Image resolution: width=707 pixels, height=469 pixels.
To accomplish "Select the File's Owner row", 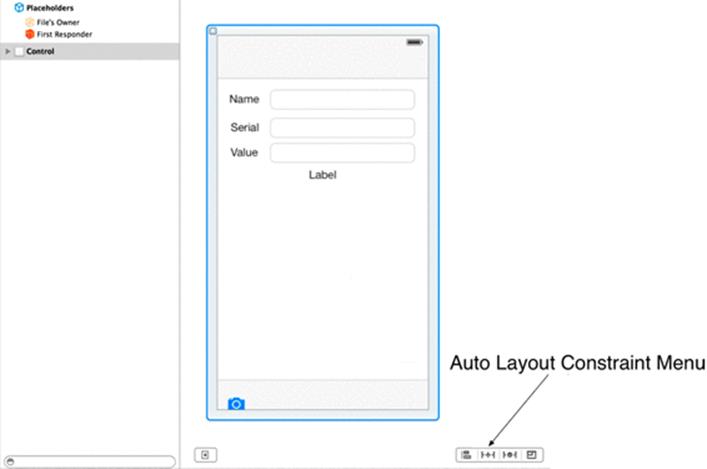I will click(90, 22).
